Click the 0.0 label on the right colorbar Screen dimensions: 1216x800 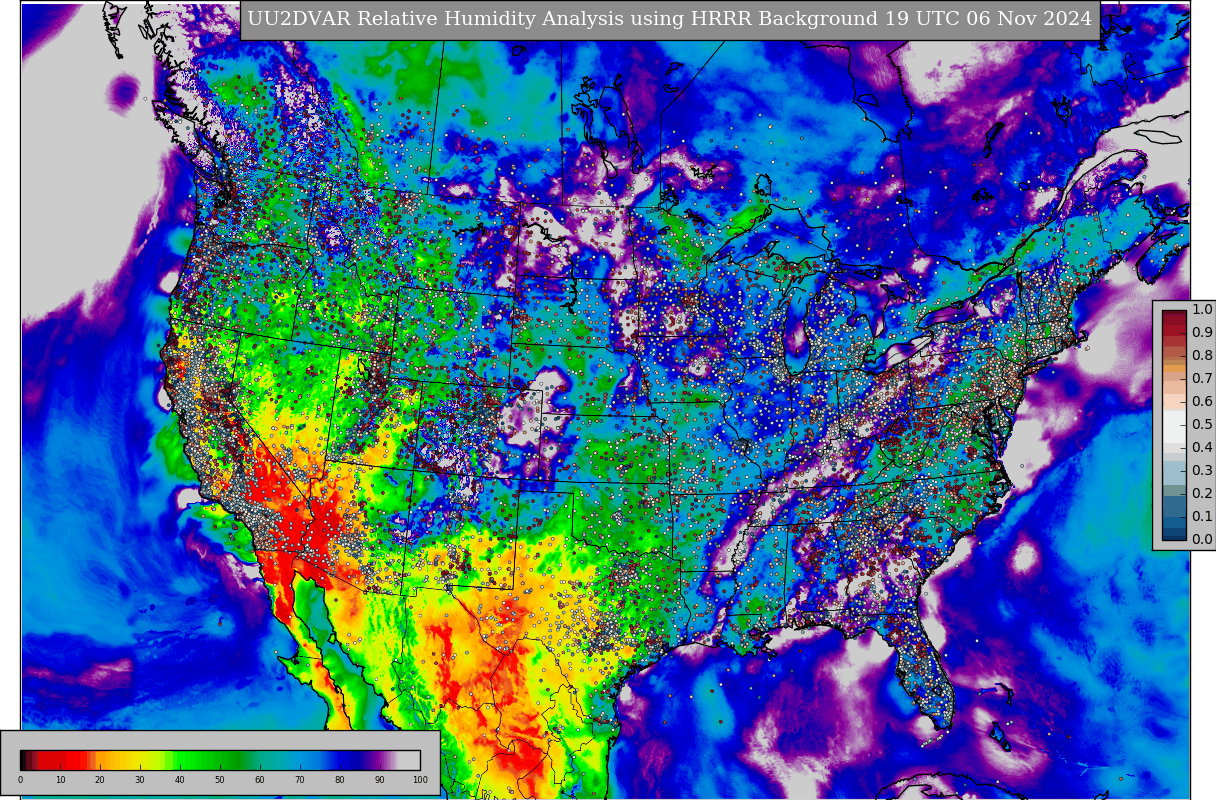click(1202, 540)
